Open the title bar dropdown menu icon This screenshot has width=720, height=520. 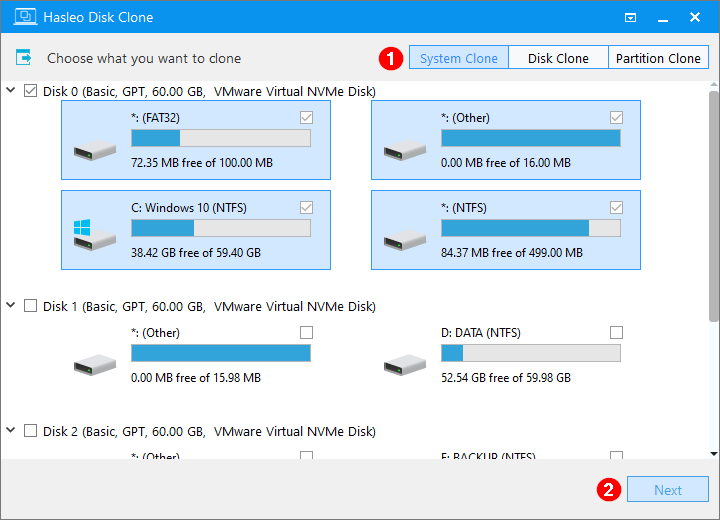[630, 17]
